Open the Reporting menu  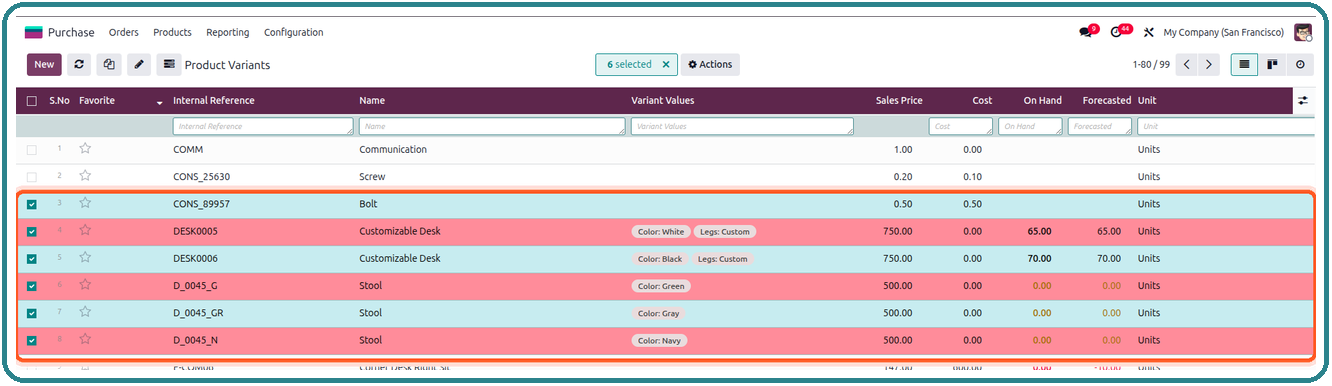click(x=228, y=32)
